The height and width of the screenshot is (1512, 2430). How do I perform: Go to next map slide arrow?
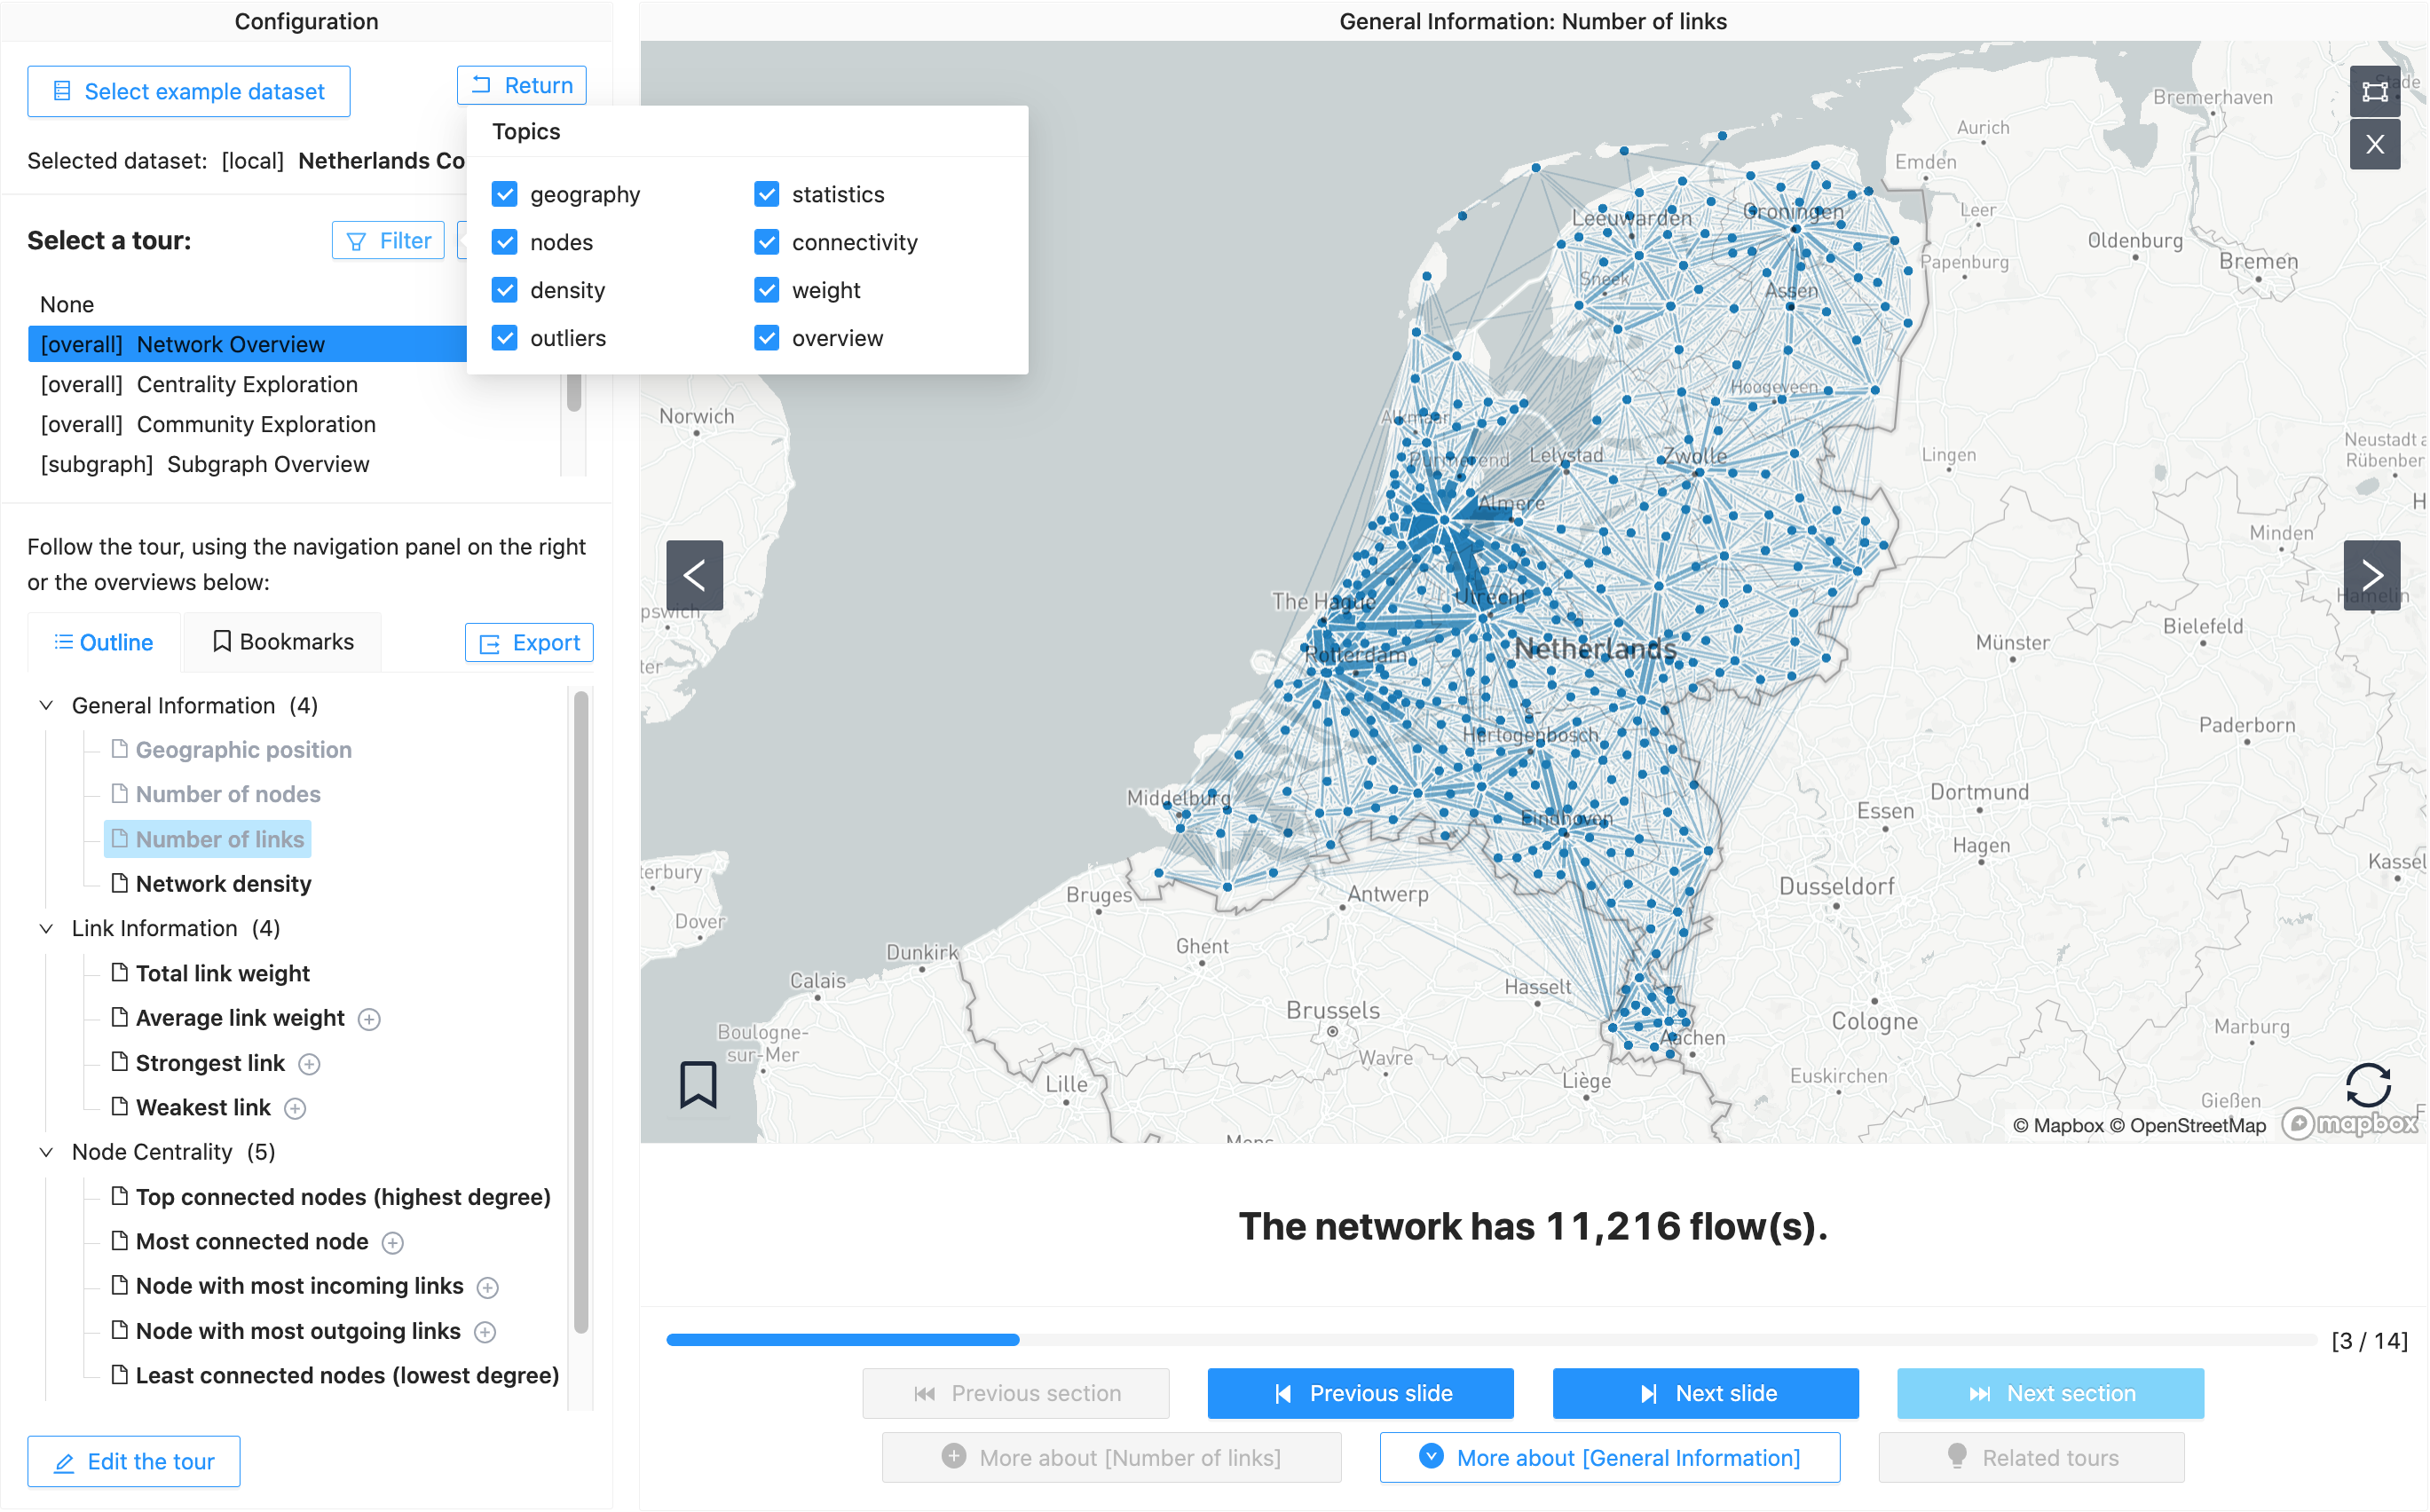click(2371, 575)
